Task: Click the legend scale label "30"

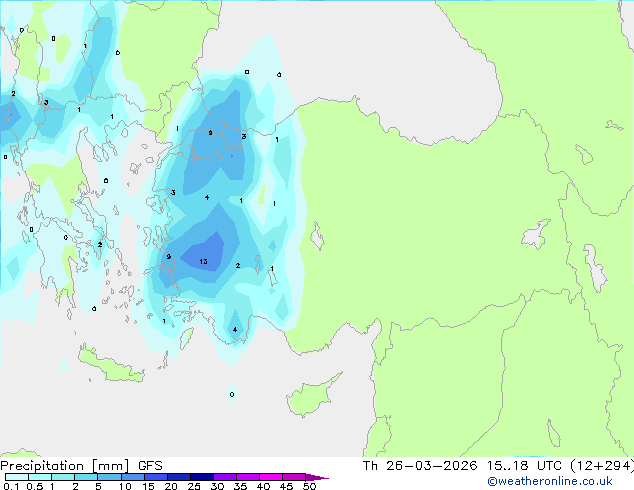Action: 217,486
